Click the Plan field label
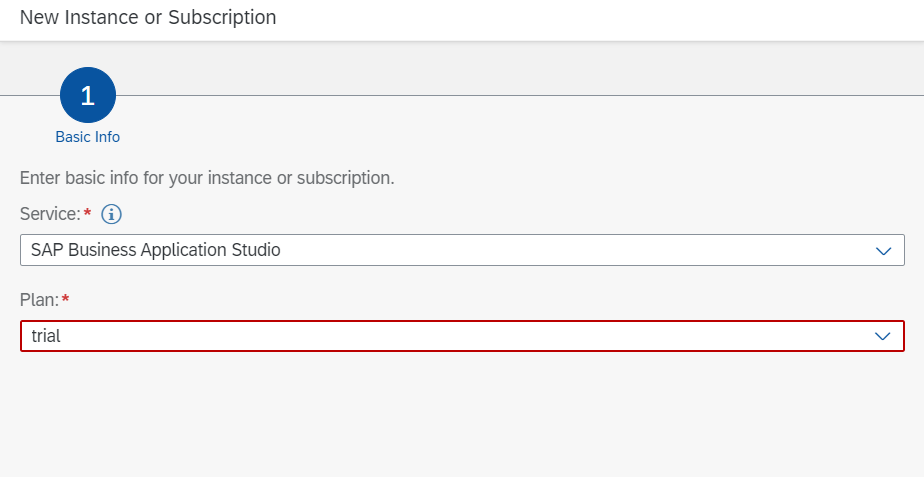The width and height of the screenshot is (924, 477). pyautogui.click(x=38, y=300)
